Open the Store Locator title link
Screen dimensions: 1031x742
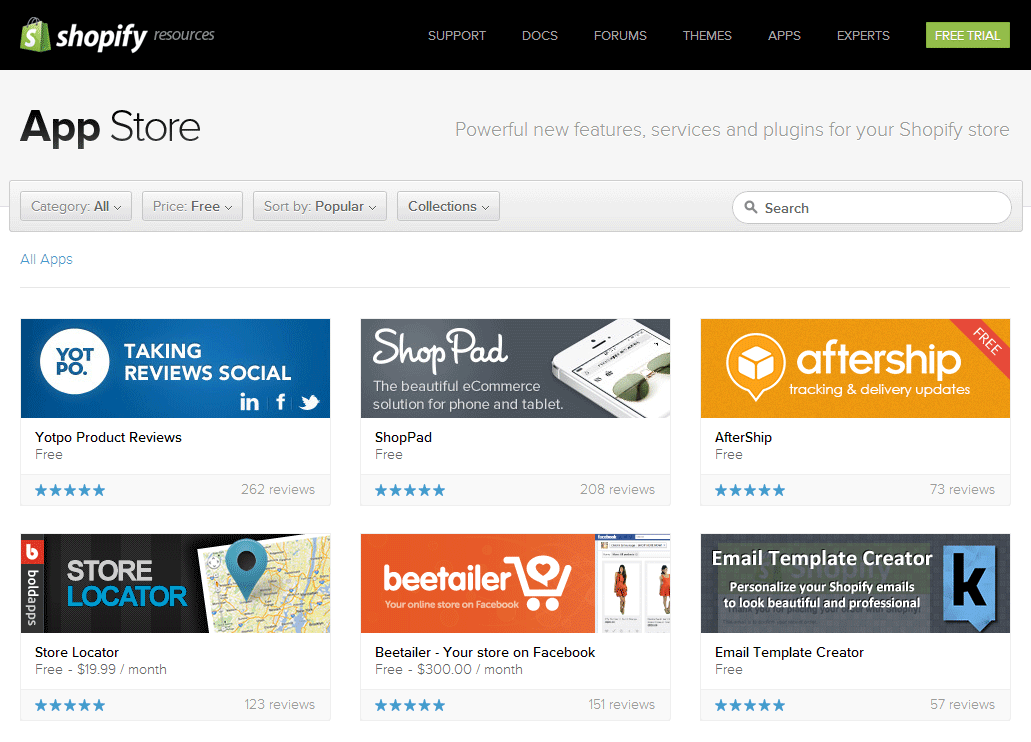77,653
